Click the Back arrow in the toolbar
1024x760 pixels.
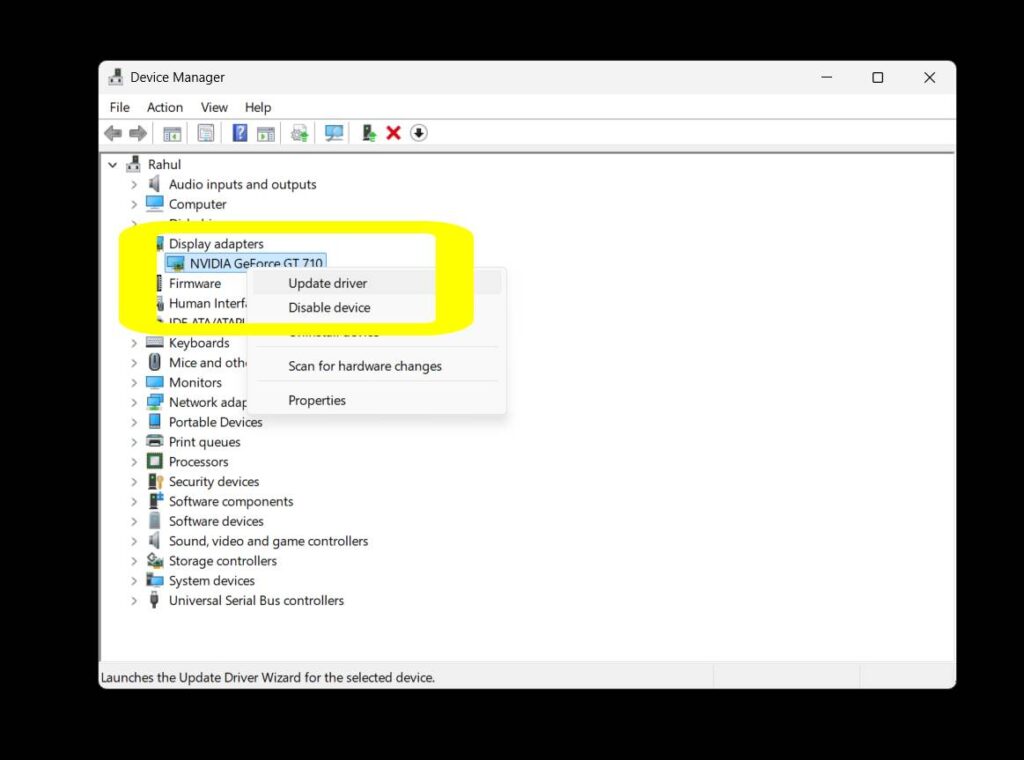(113, 133)
